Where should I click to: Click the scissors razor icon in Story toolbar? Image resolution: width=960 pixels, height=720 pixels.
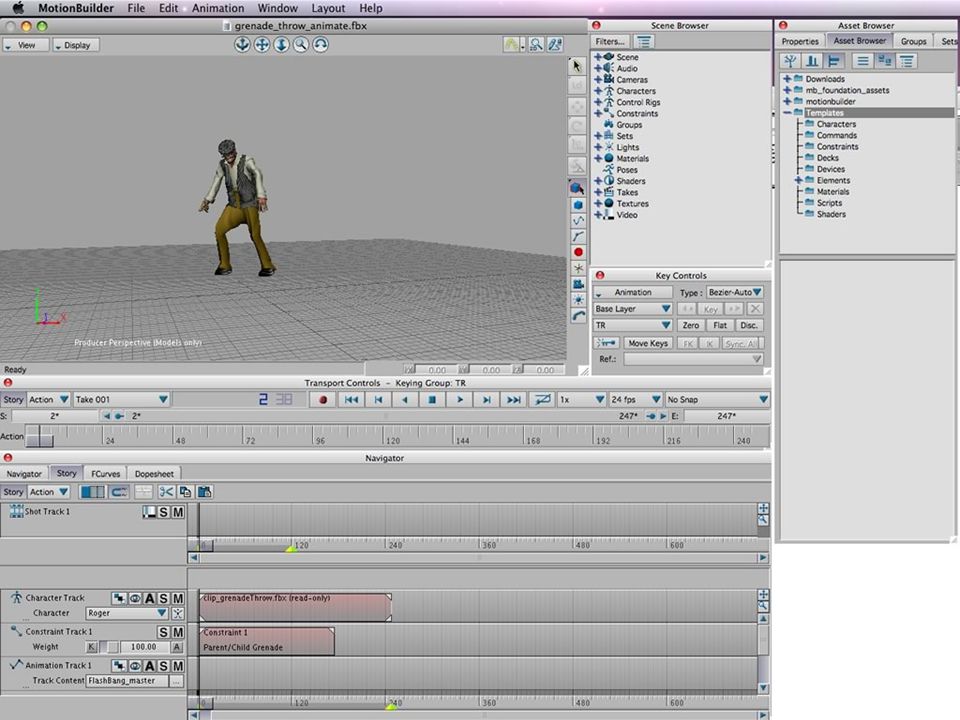tap(166, 492)
